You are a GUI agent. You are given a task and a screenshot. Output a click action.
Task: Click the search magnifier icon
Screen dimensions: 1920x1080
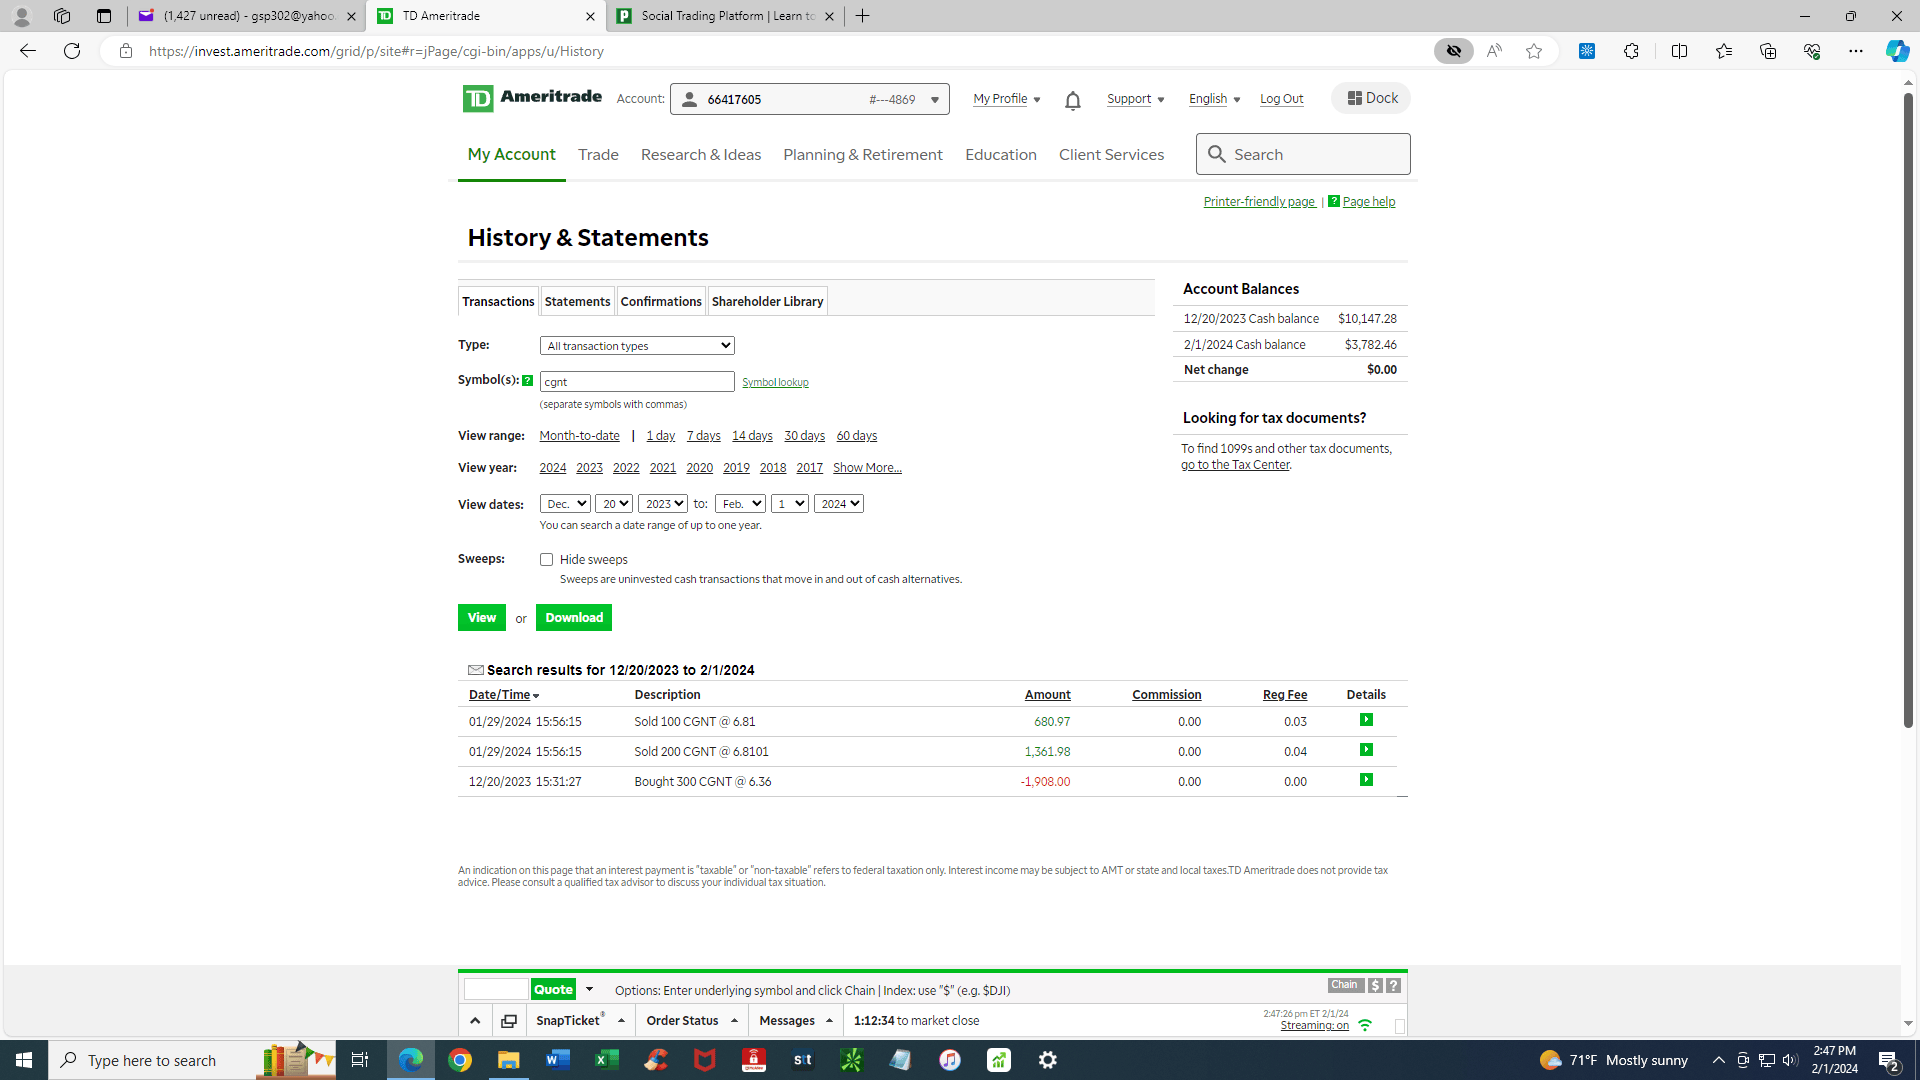coord(1216,154)
